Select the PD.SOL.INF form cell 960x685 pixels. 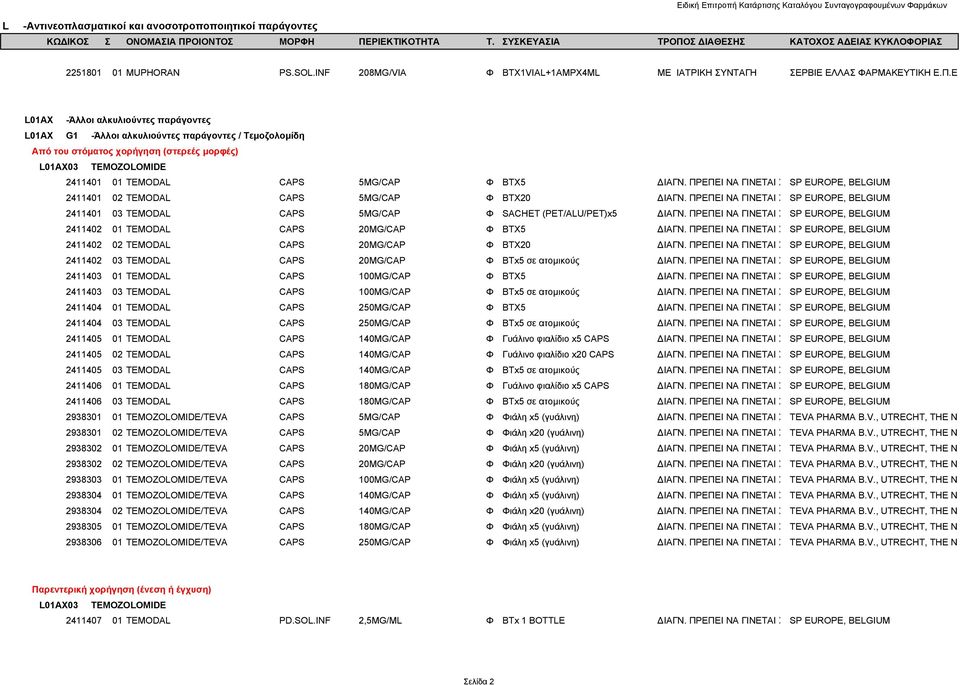[x=304, y=621]
